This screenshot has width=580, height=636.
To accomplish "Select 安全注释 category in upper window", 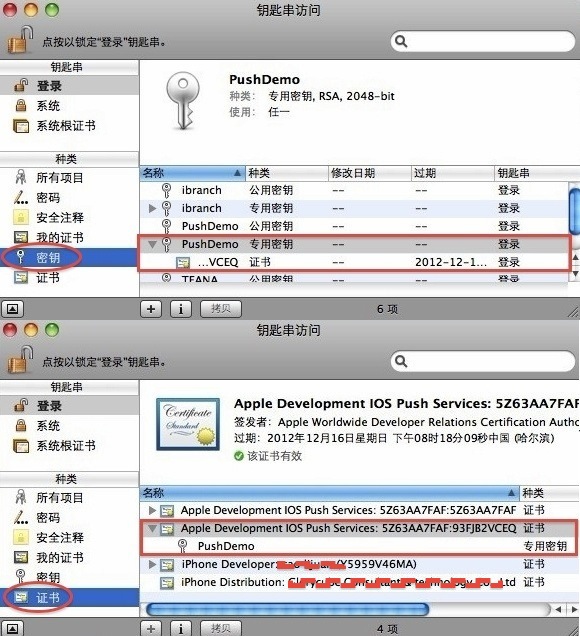I will [x=69, y=217].
